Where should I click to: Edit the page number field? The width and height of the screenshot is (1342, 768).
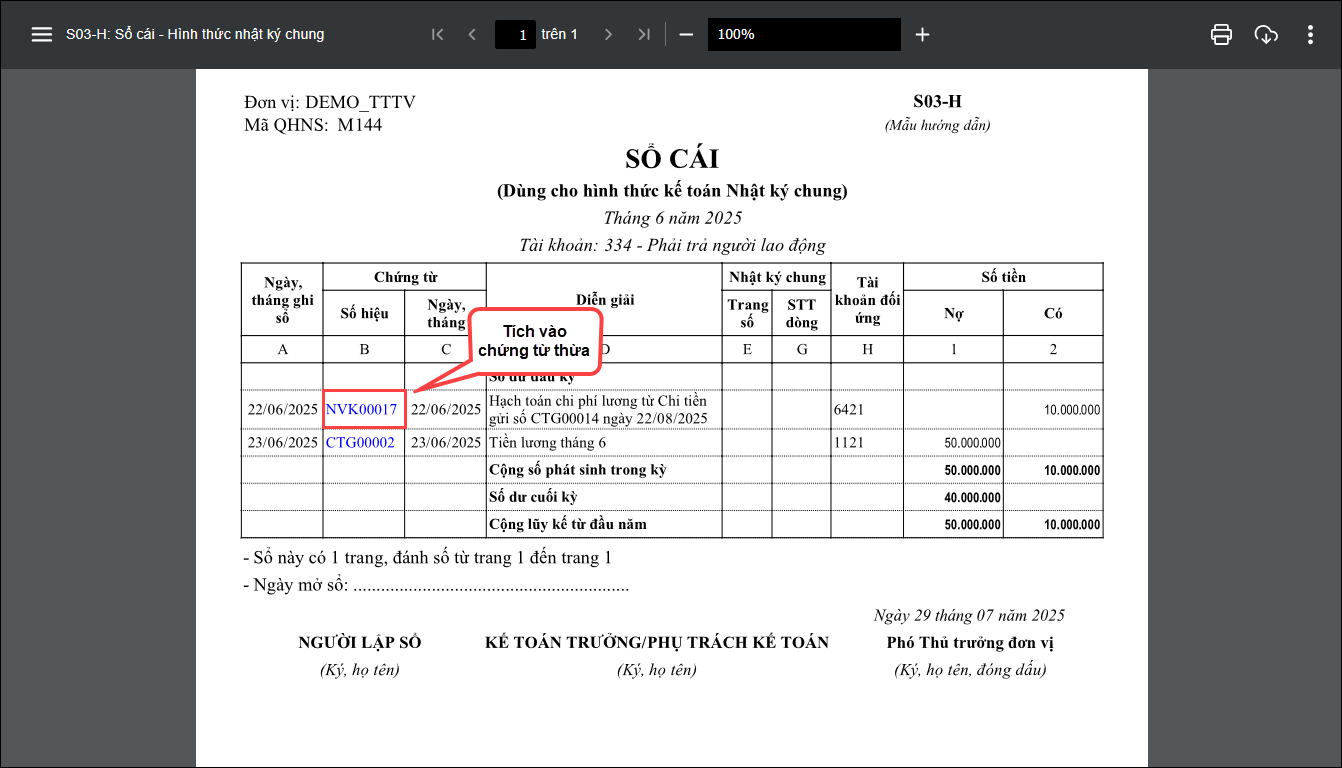[515, 34]
